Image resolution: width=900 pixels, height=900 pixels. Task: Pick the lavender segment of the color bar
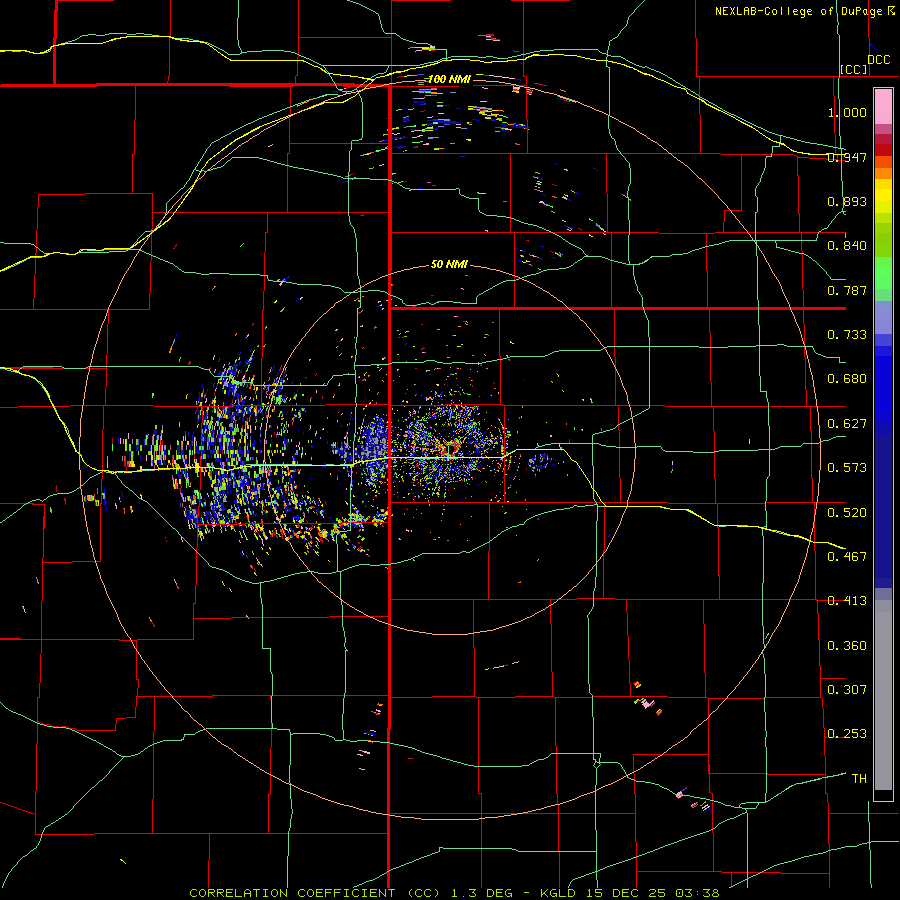883,318
